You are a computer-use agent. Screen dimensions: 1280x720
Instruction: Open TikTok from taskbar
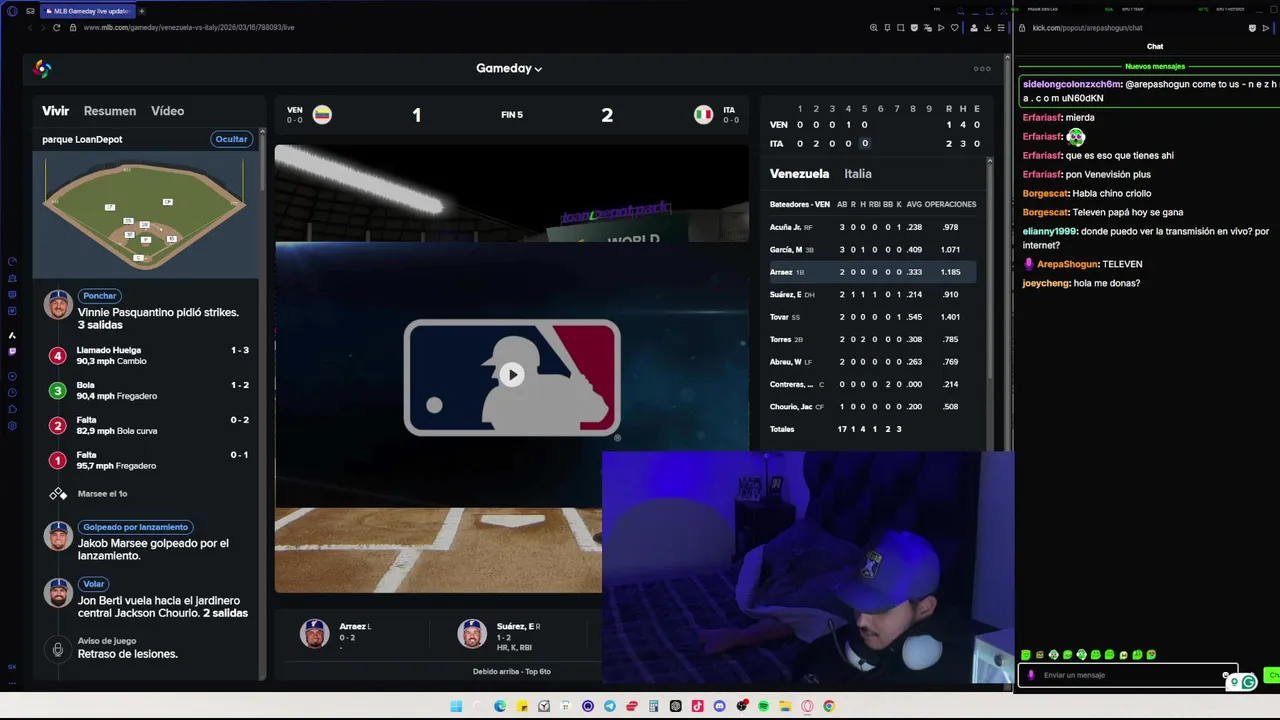tap(697, 706)
